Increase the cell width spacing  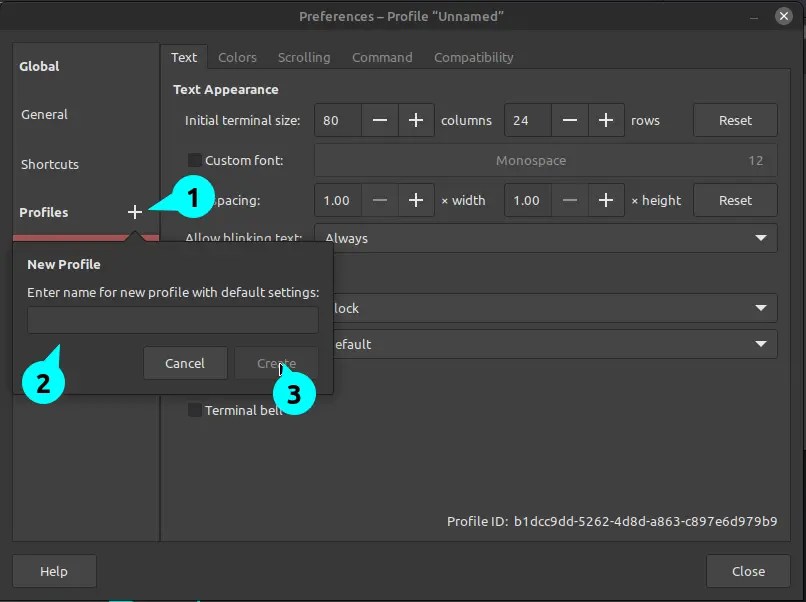(416, 200)
